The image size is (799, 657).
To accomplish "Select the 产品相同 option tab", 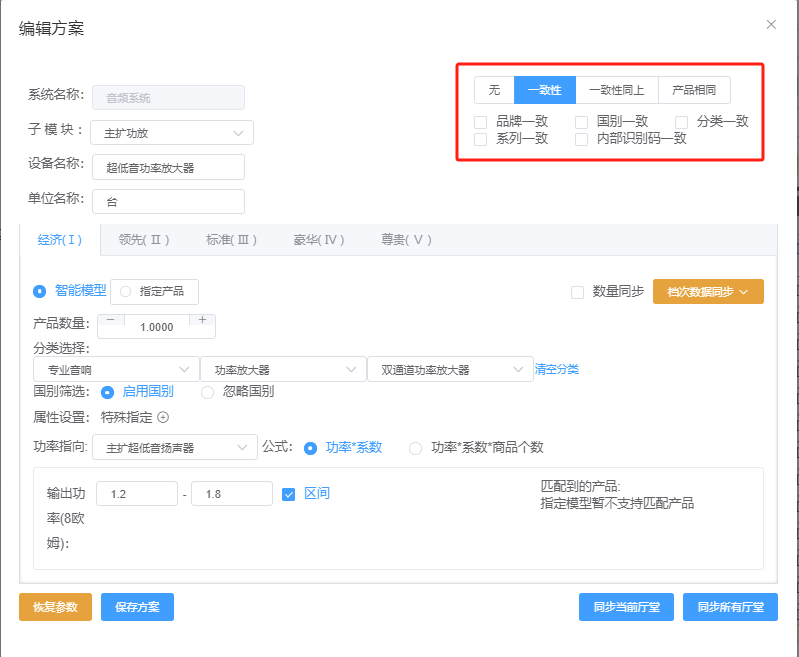I will (700, 90).
